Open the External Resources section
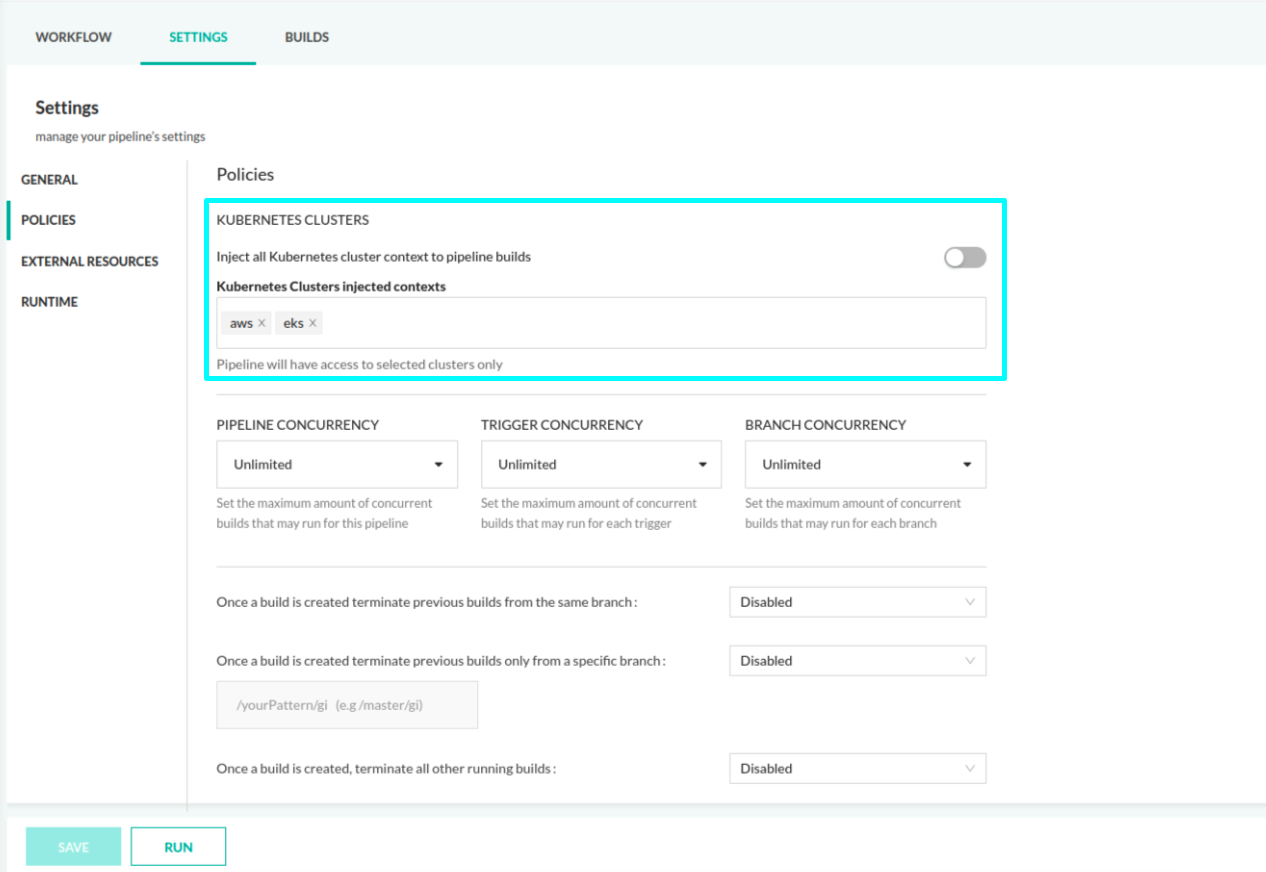Image resolution: width=1266 pixels, height=872 pixels. click(x=90, y=261)
